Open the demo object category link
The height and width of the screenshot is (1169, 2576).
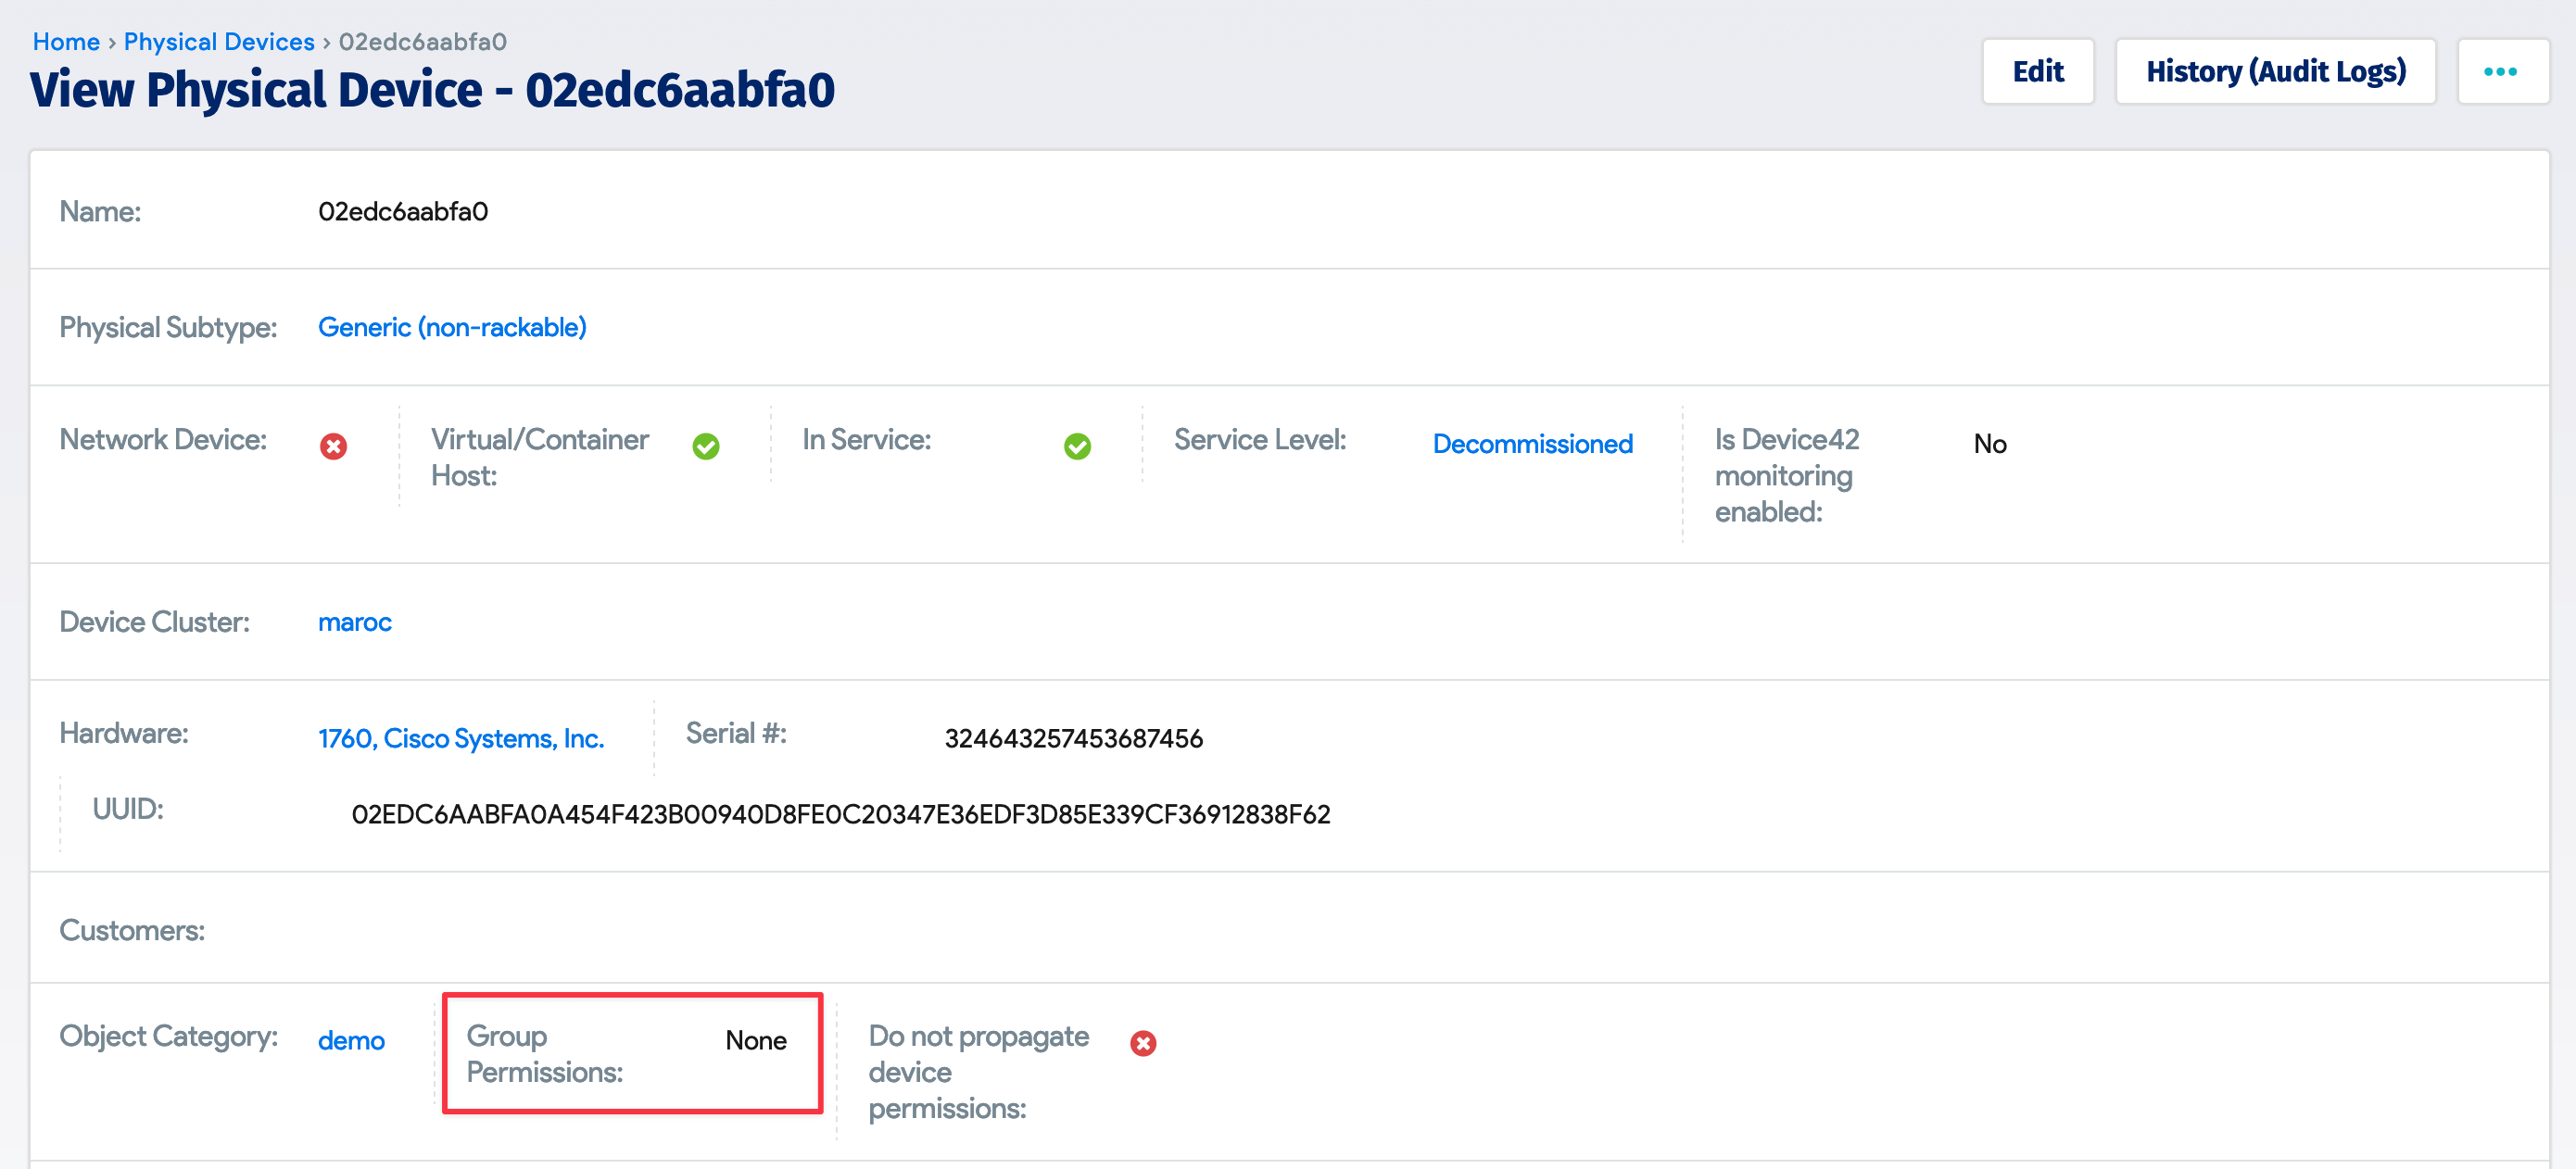[351, 1040]
